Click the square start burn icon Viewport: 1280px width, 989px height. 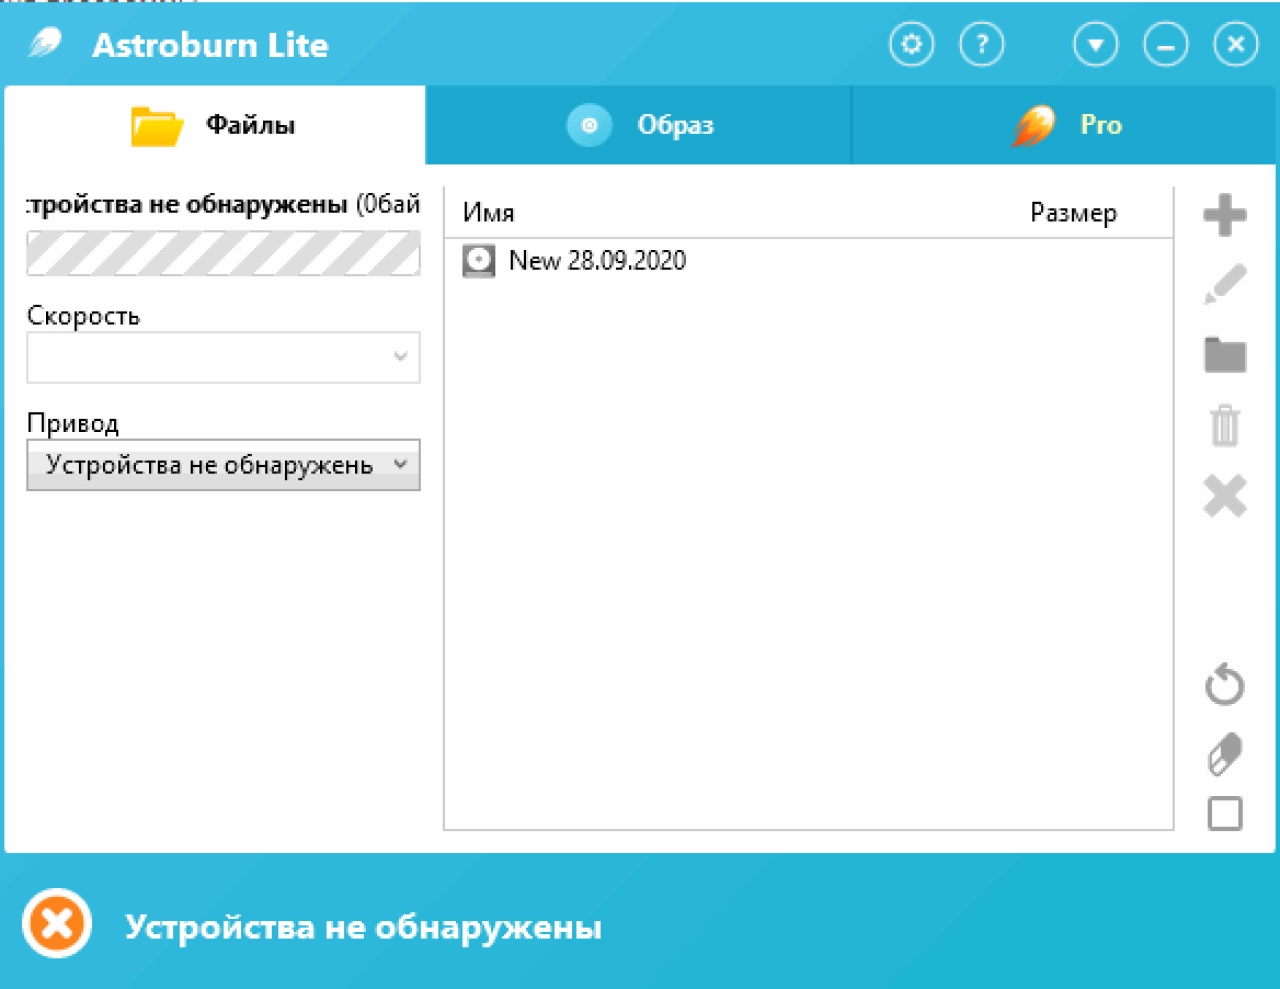[1225, 814]
